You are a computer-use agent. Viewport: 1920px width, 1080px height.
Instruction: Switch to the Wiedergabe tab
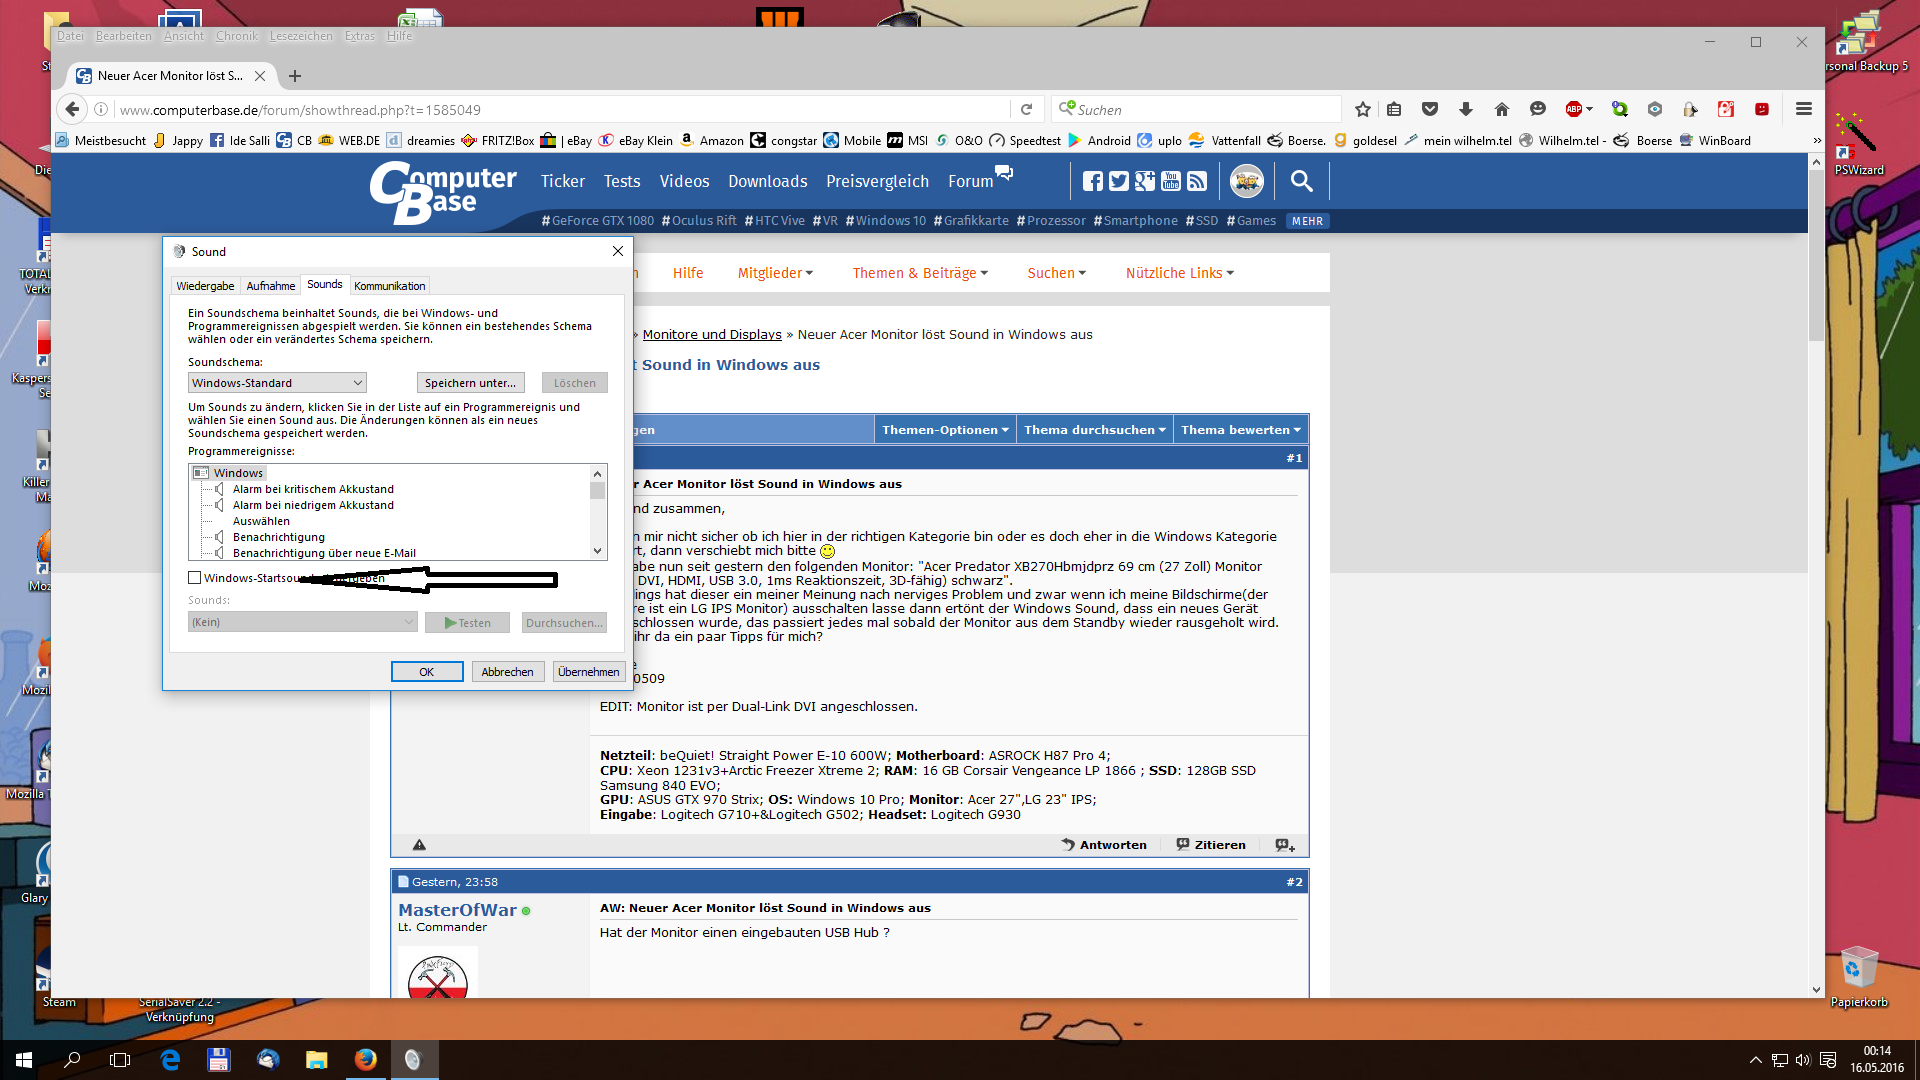(205, 286)
